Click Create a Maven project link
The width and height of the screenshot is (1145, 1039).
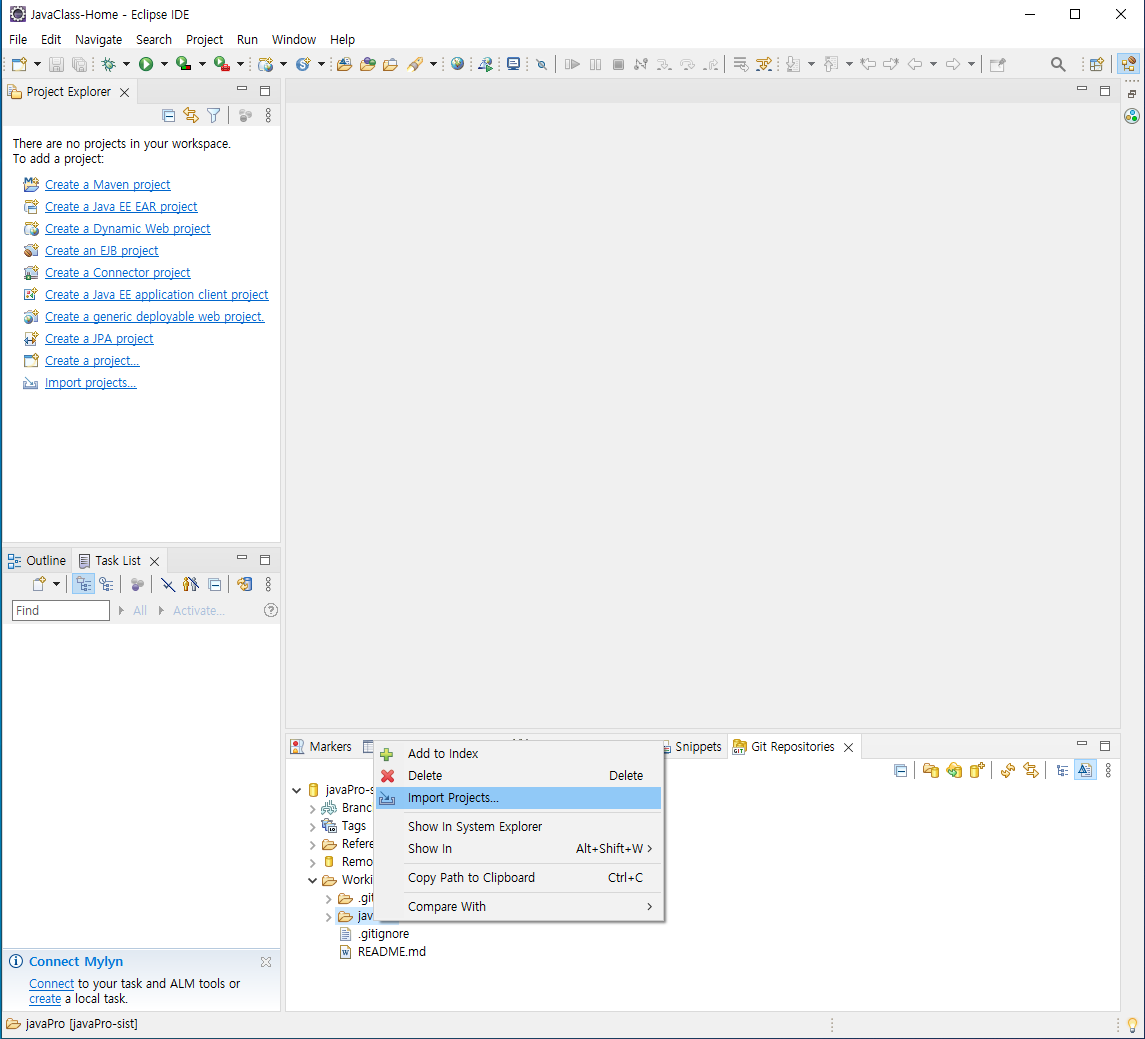[x=107, y=185]
